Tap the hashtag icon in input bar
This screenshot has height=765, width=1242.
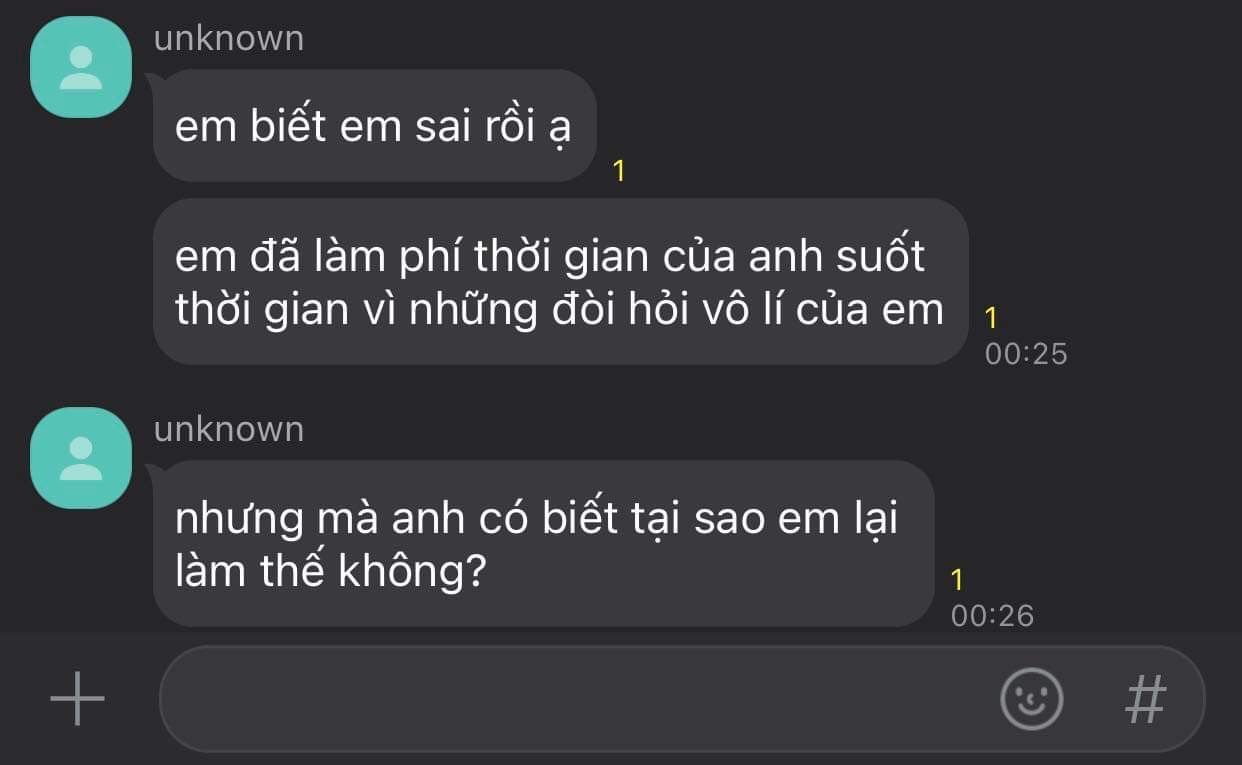tap(1146, 698)
